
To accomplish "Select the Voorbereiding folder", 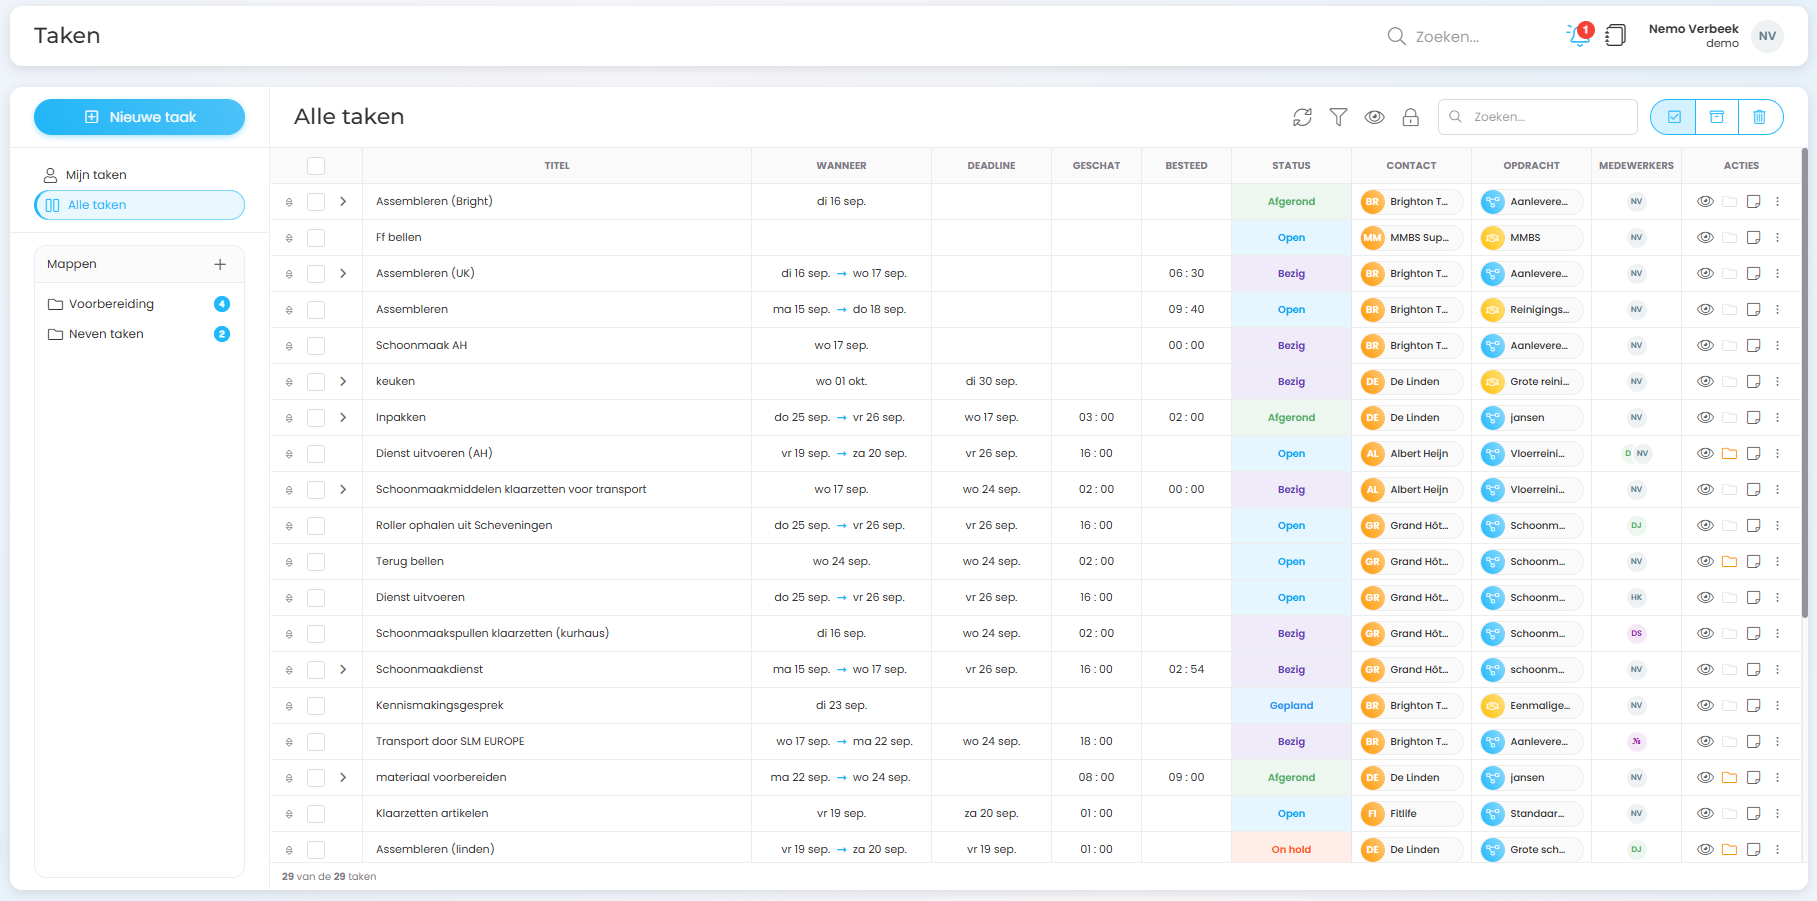I will [x=111, y=304].
